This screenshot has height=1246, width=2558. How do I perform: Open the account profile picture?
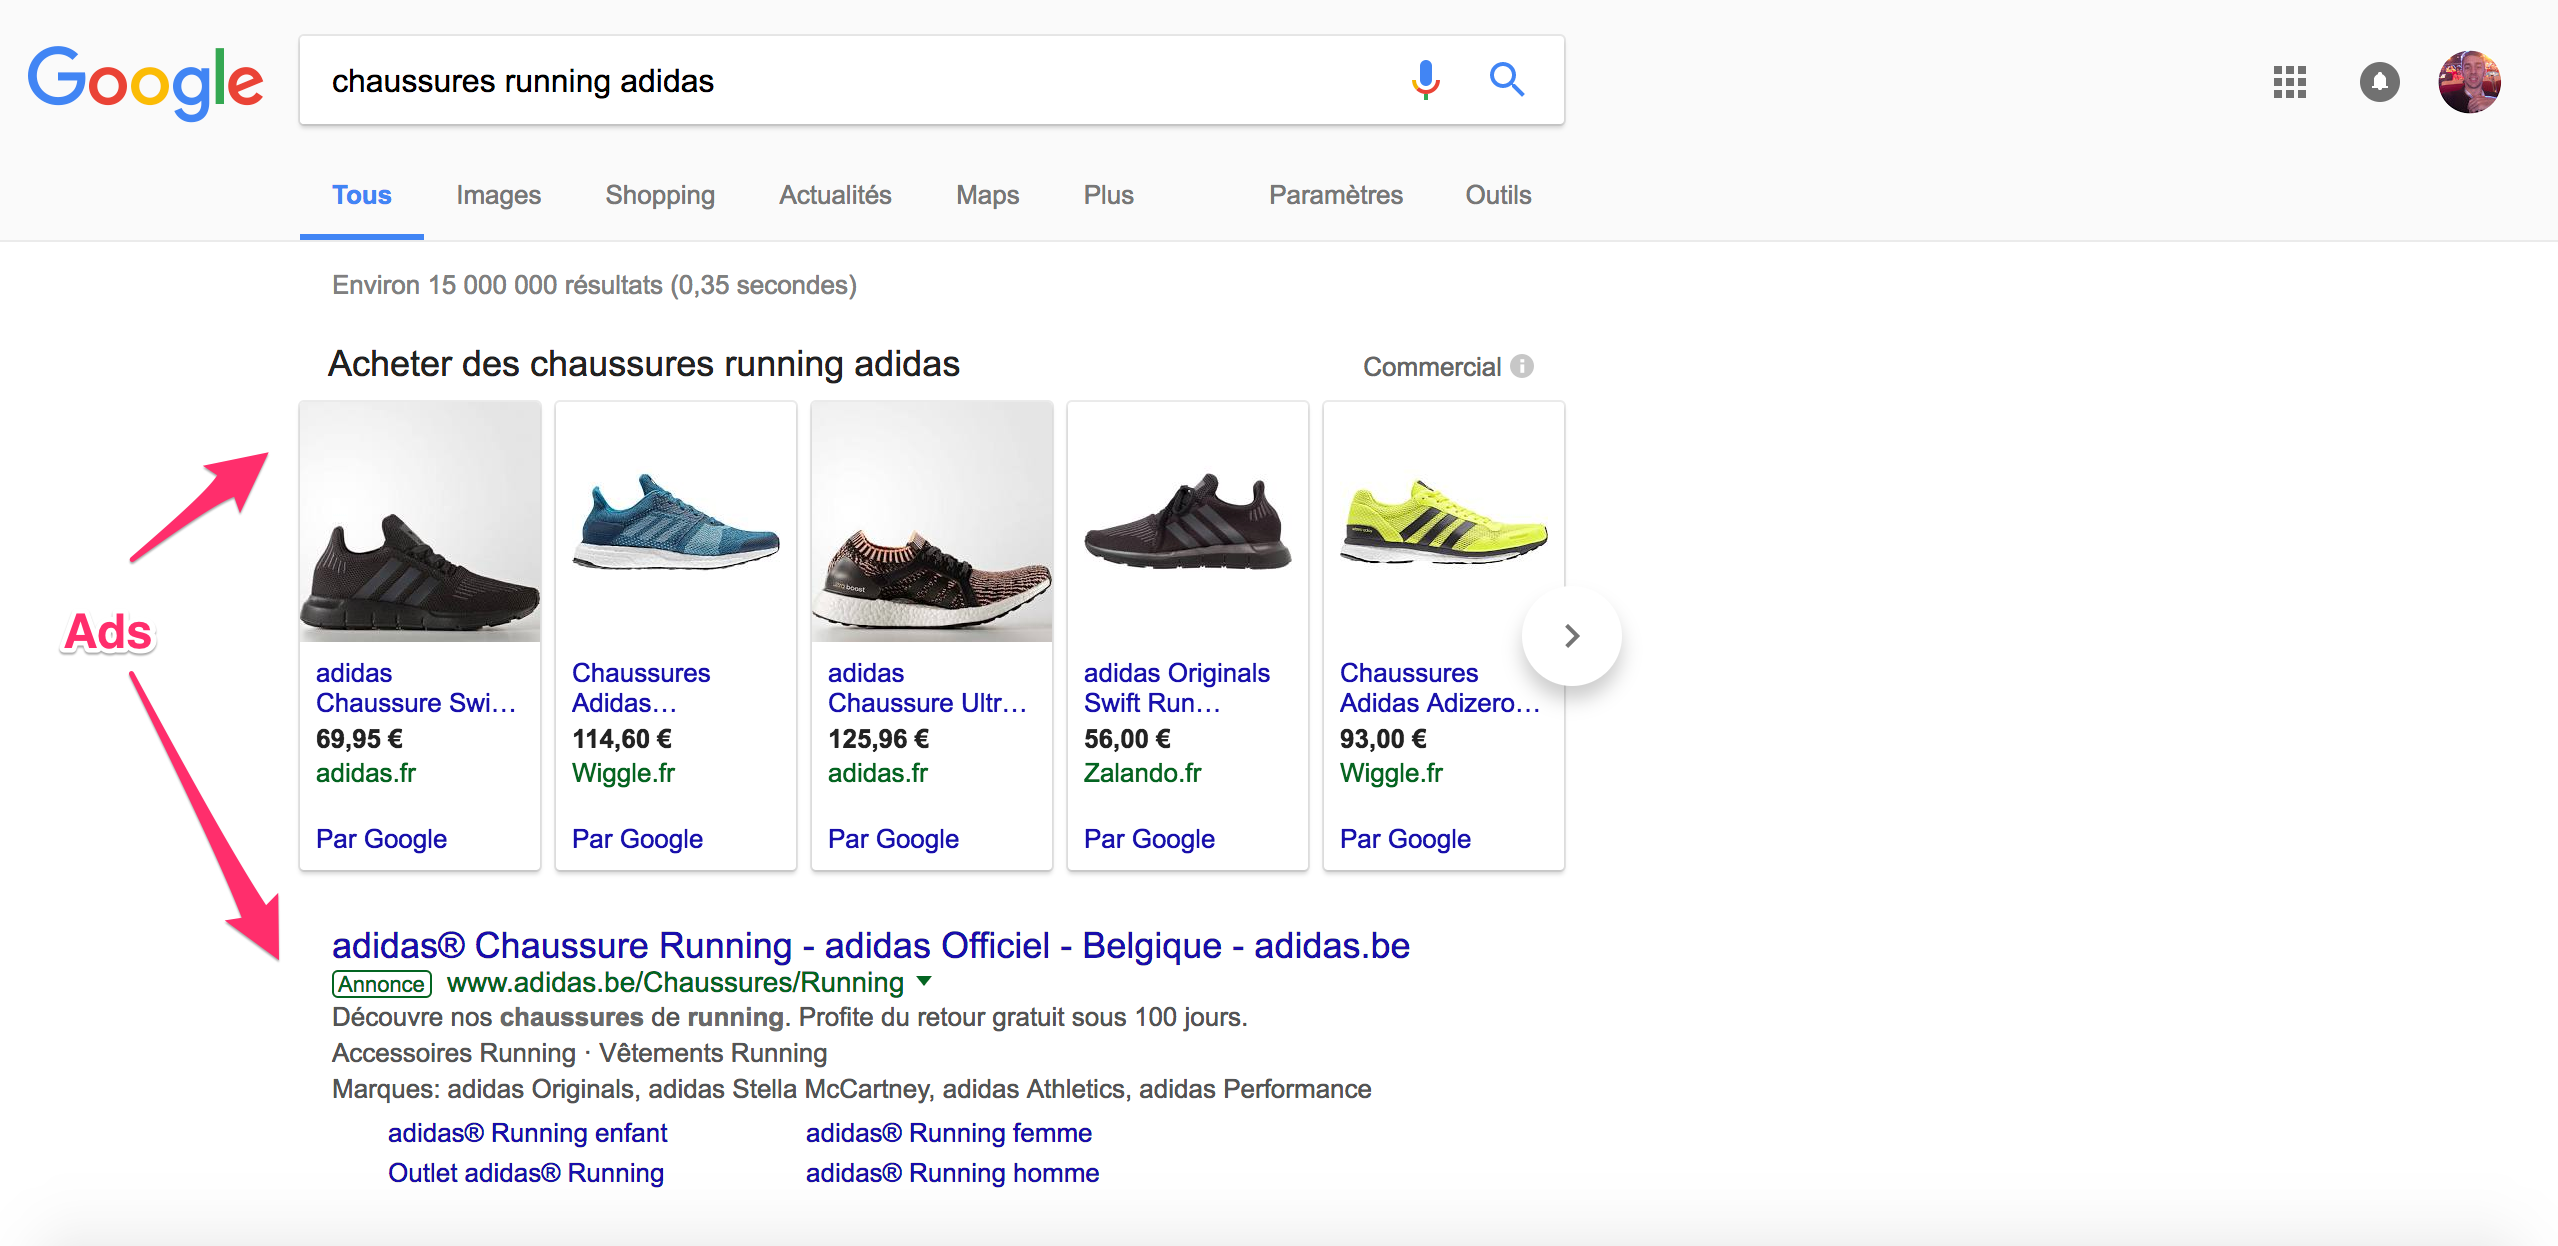[2469, 82]
